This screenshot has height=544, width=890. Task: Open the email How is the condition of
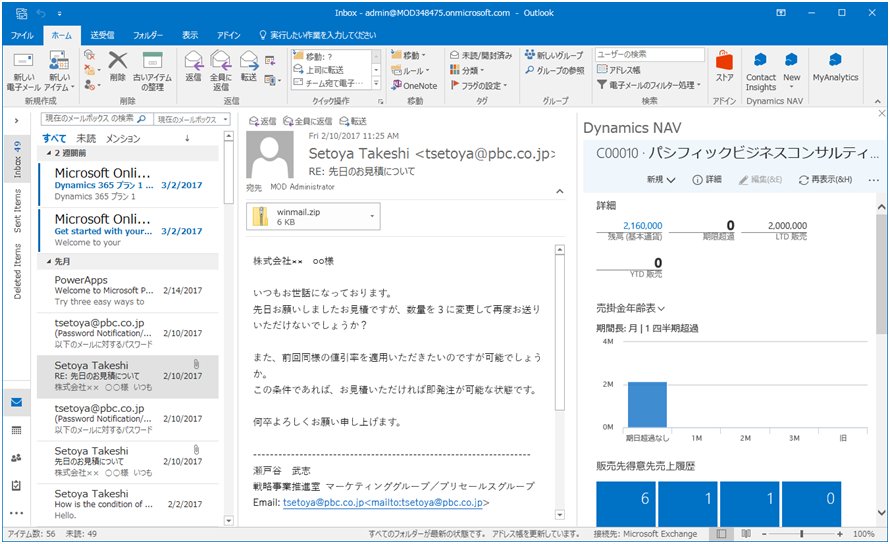click(x=128, y=504)
